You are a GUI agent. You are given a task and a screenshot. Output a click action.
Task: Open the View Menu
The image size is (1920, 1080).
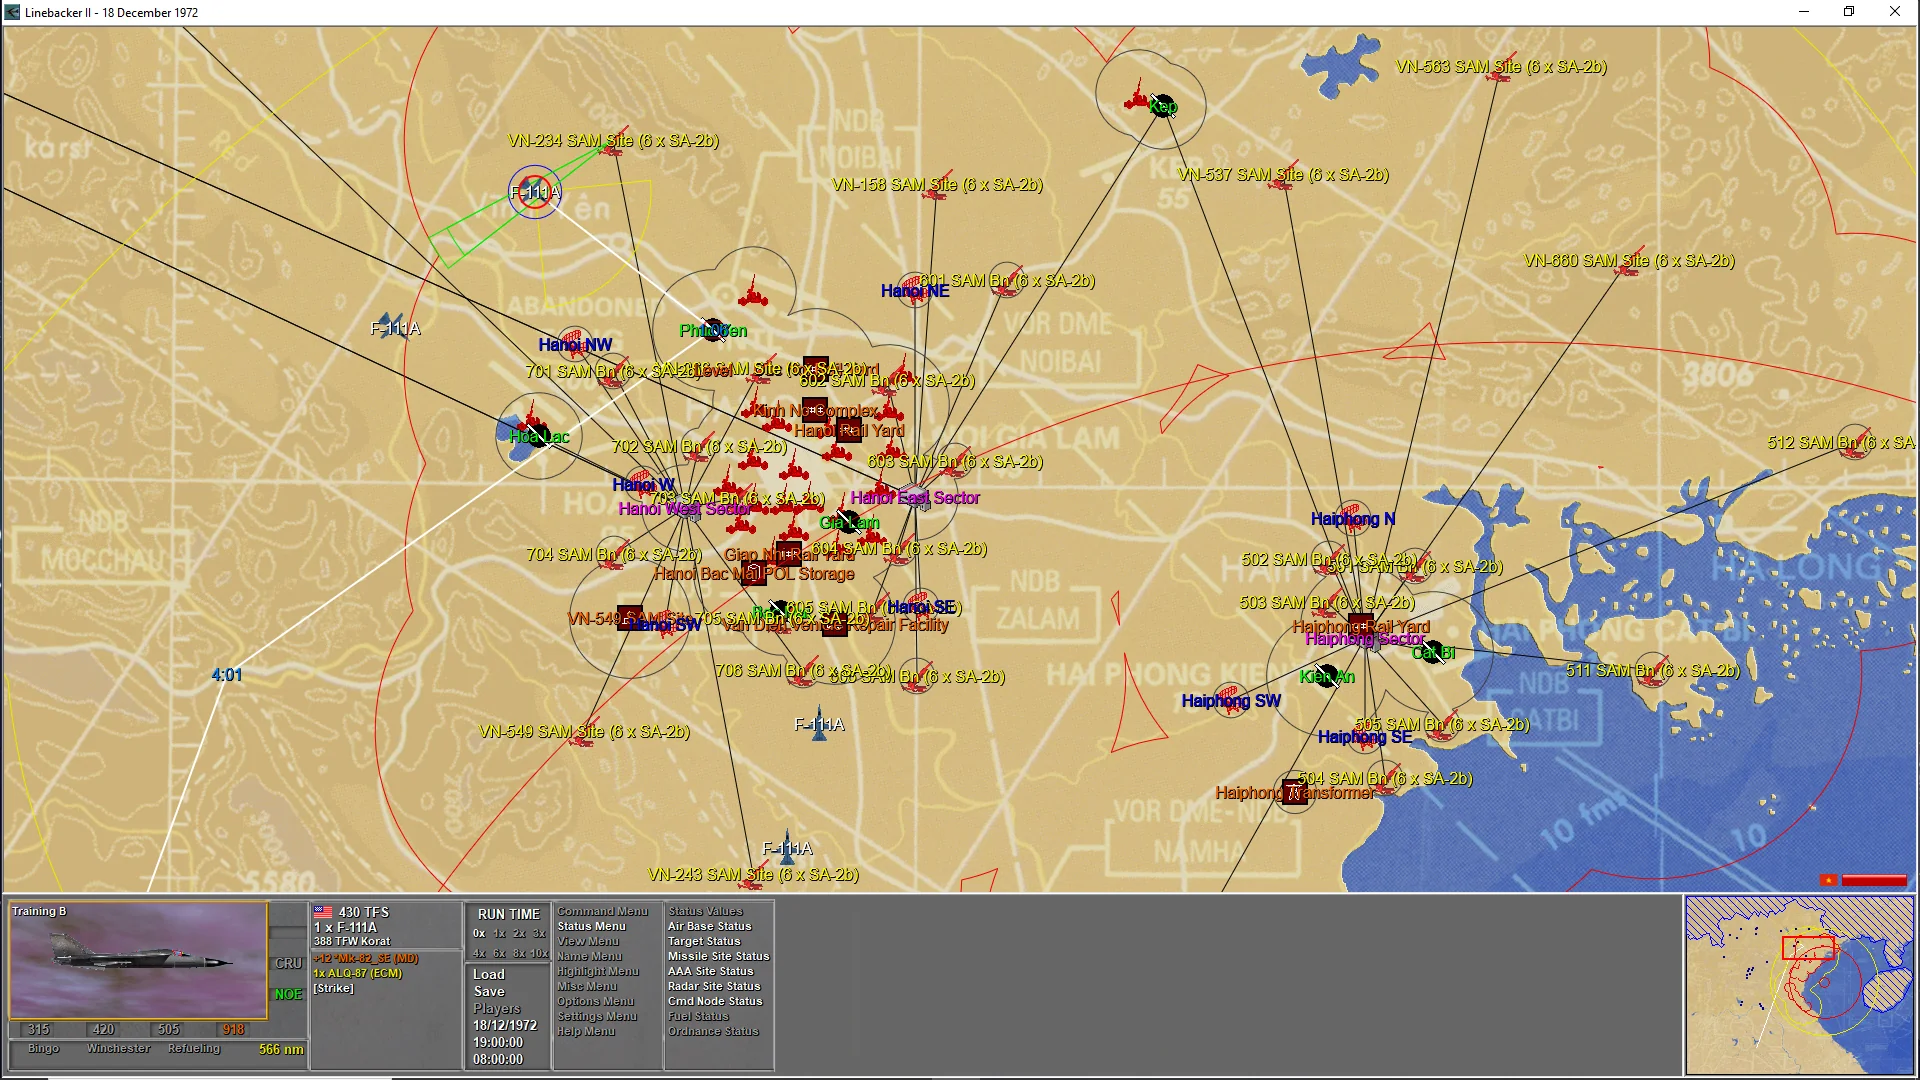pos(588,941)
